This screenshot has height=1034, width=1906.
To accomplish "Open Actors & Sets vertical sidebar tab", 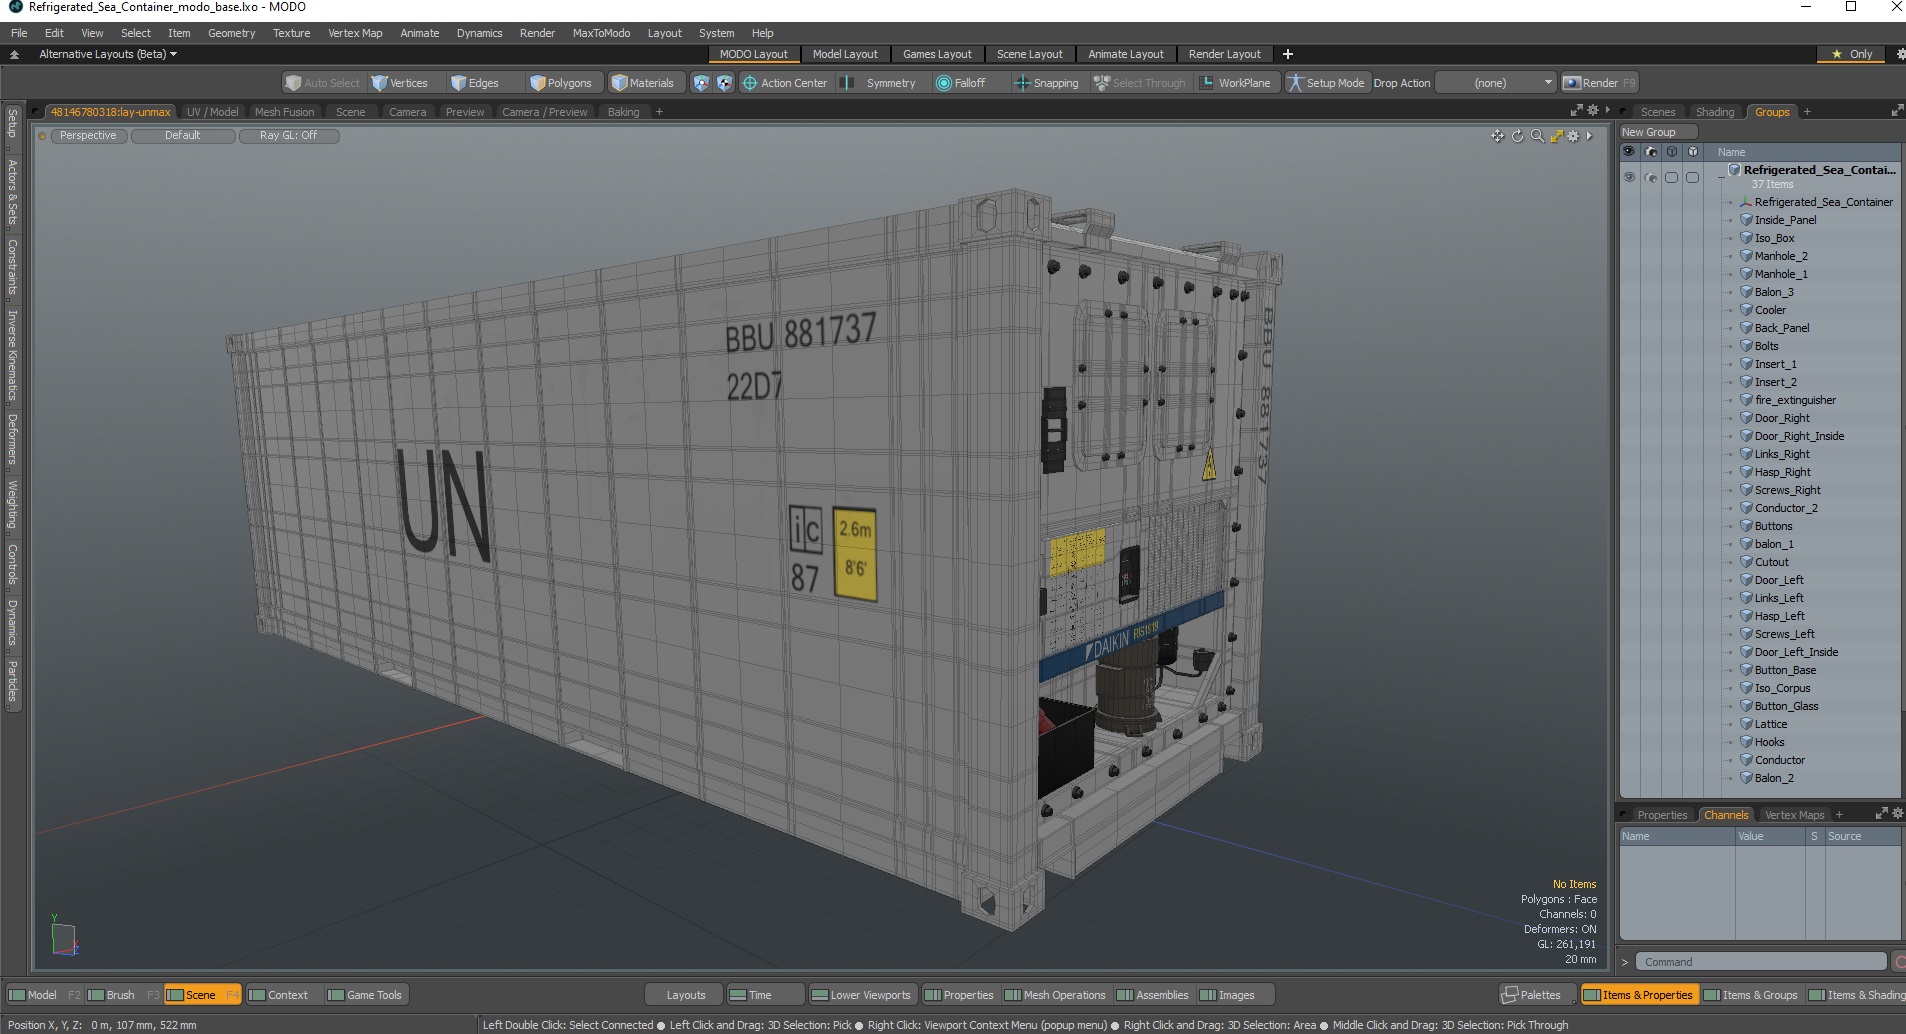I will (12, 192).
